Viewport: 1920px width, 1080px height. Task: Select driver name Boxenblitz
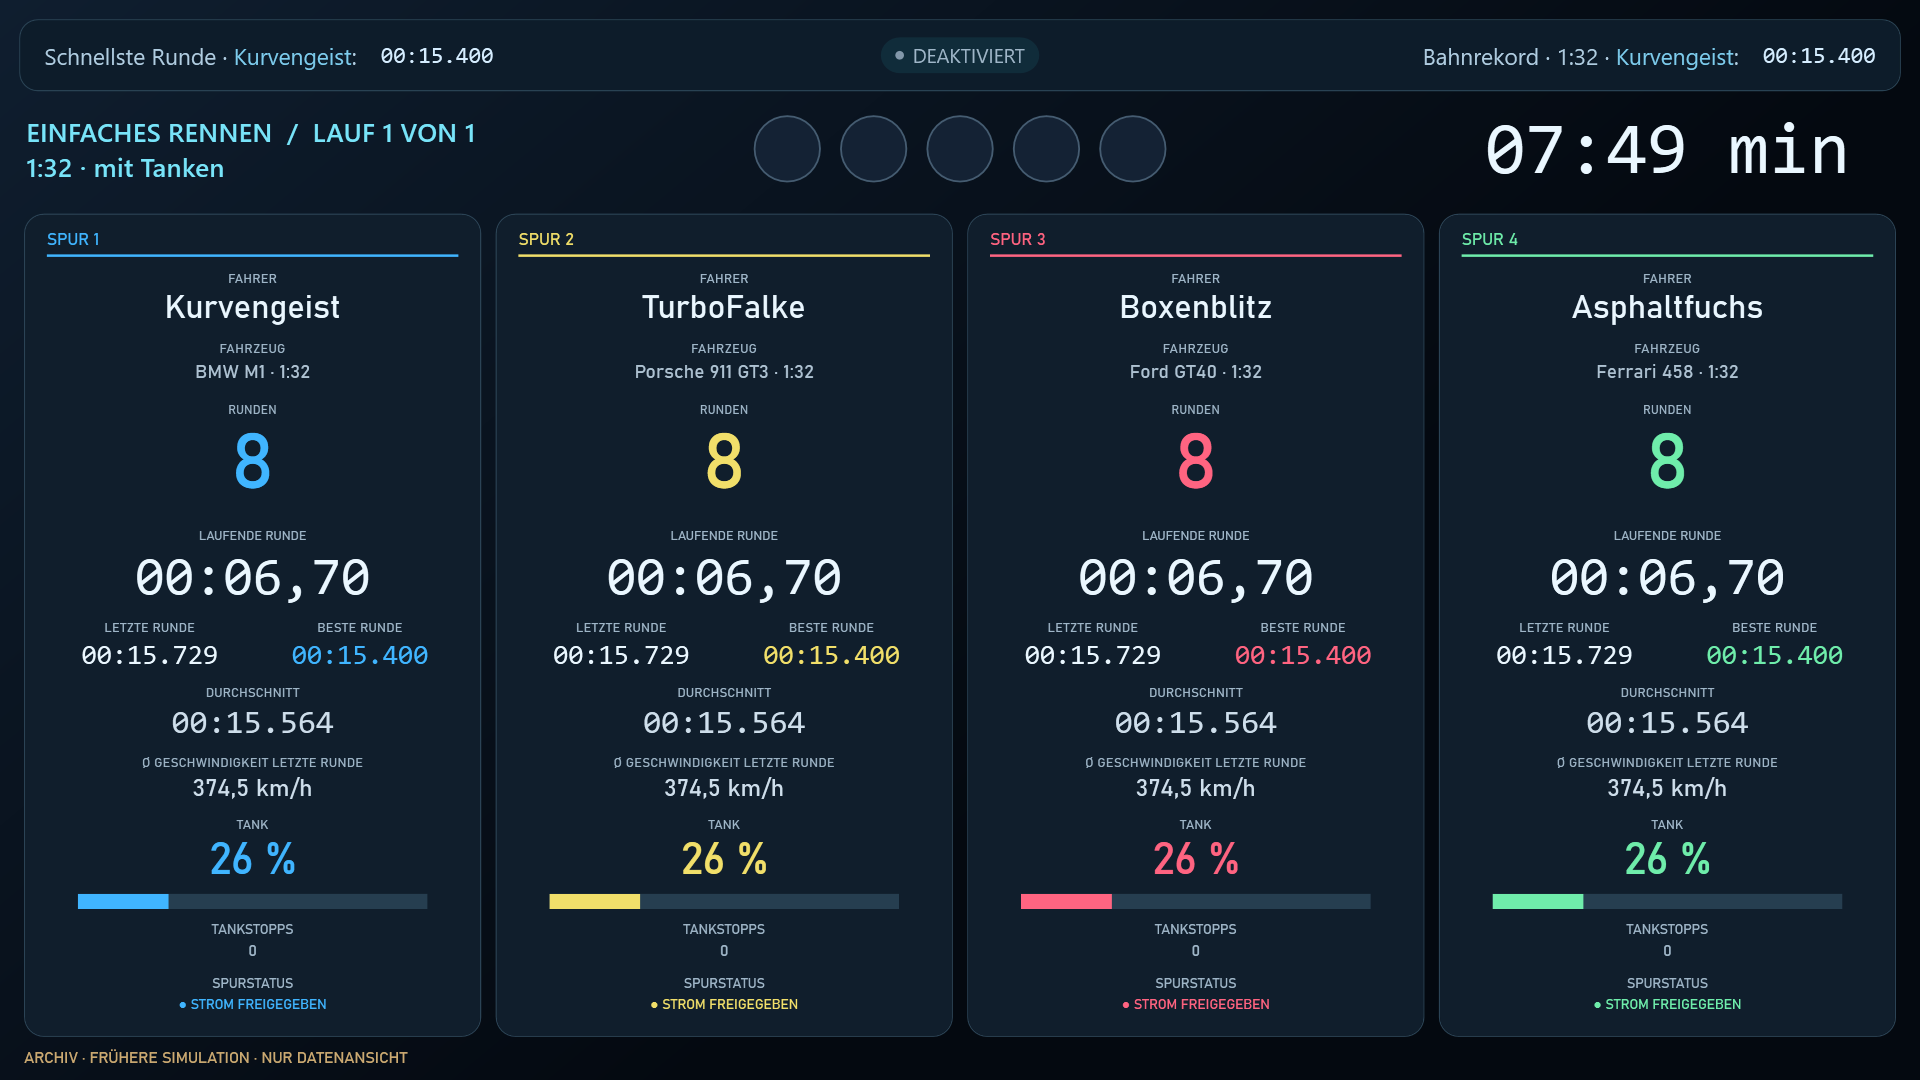pos(1196,307)
